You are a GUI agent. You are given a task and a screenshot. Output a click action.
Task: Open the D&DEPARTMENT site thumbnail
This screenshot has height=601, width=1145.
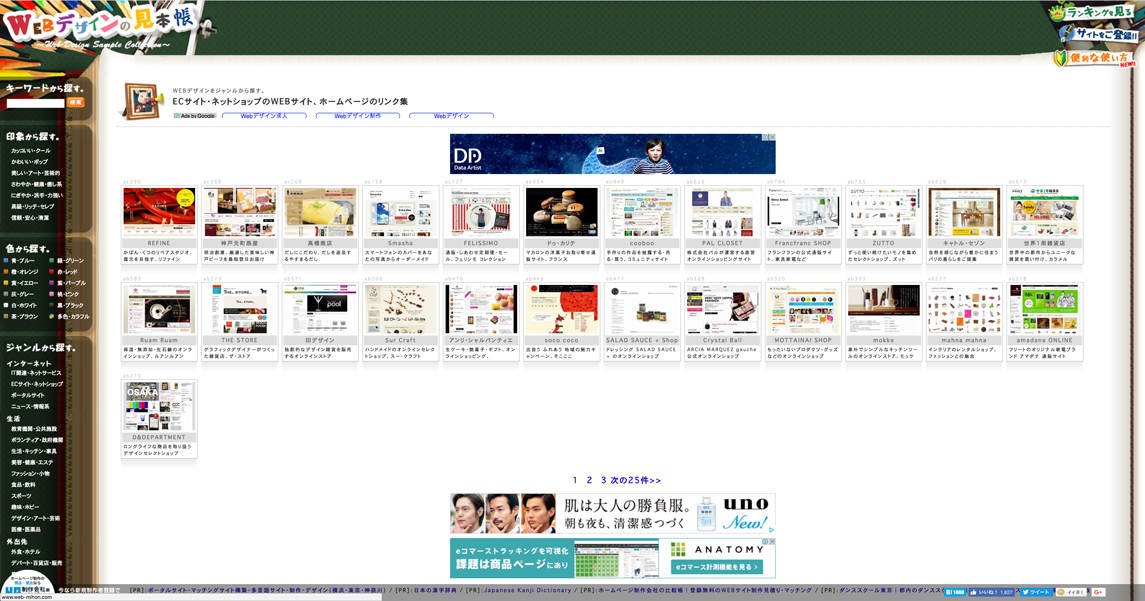tap(159, 406)
